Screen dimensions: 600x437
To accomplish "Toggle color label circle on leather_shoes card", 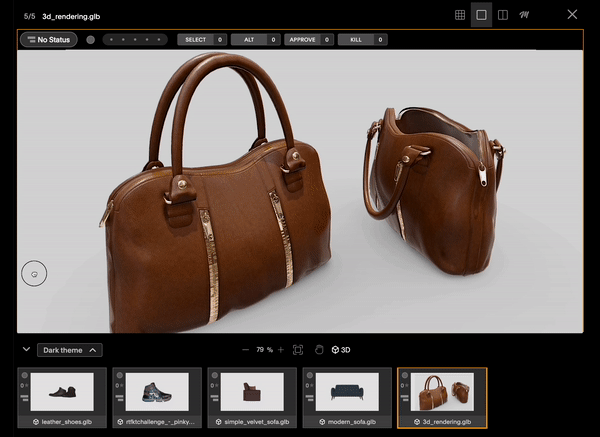I will (x=24, y=375).
